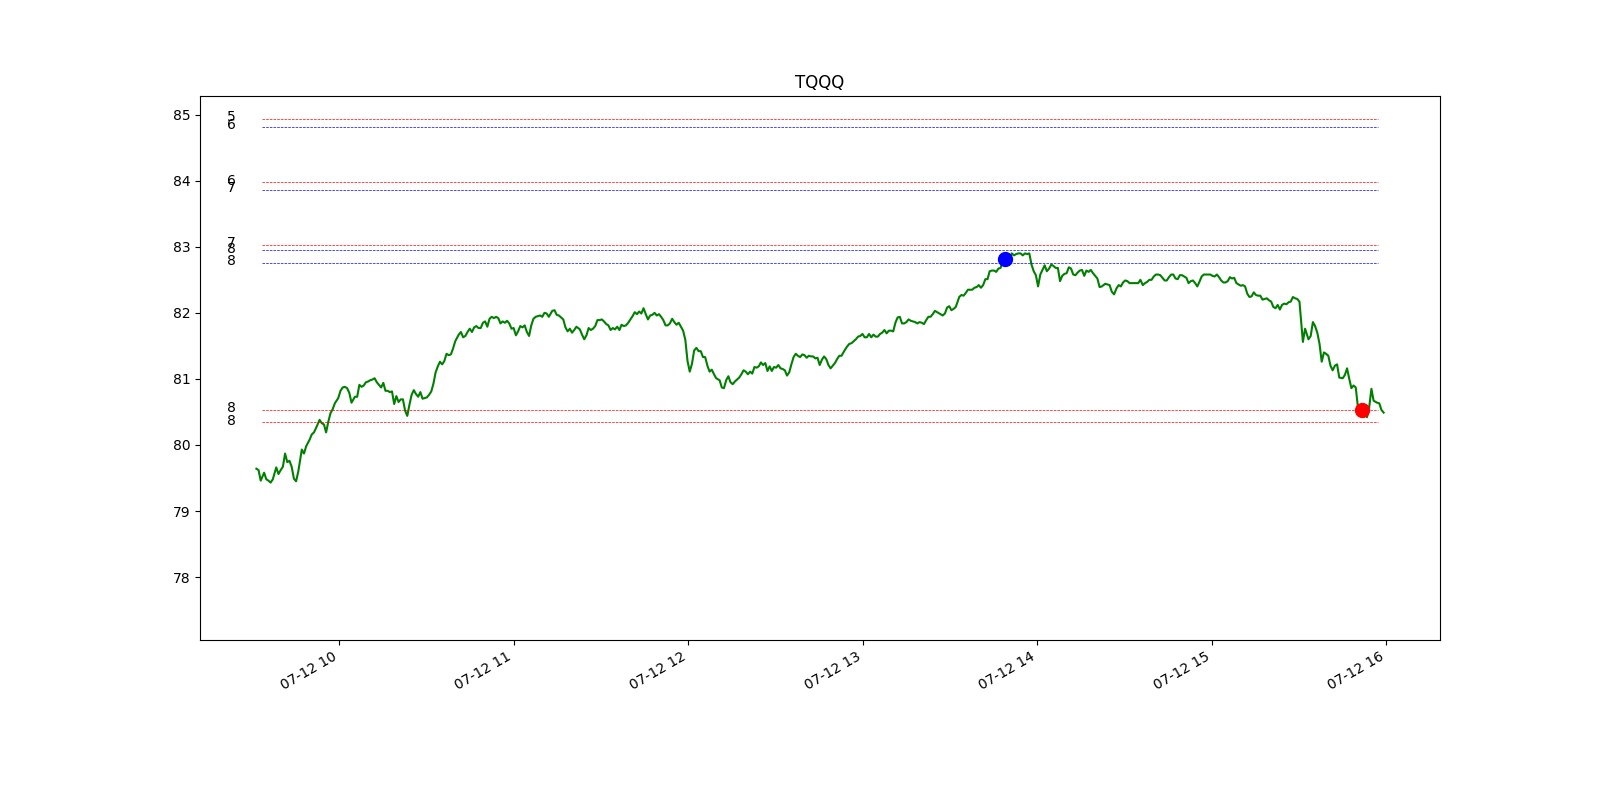Click the x-axis label 07-12 13
The width and height of the screenshot is (1600, 800).
[832, 670]
